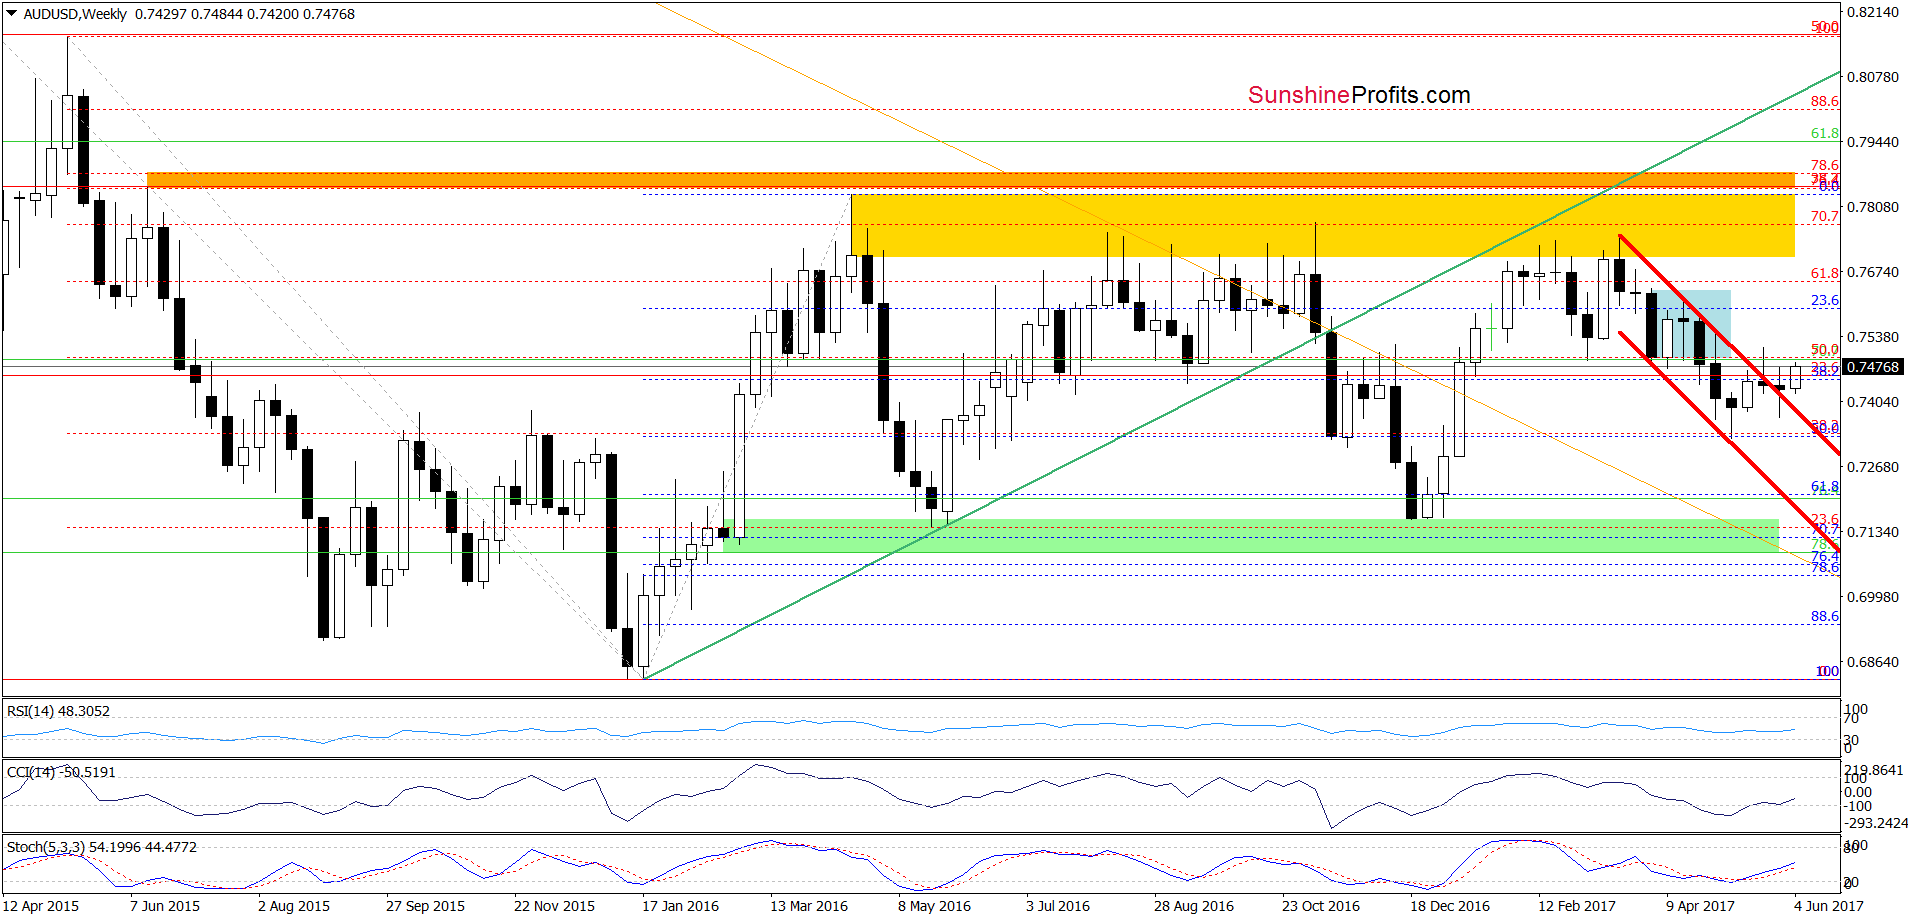Click the 12 Feb 2017 date label
This screenshot has width=1908, height=920.
[1577, 906]
